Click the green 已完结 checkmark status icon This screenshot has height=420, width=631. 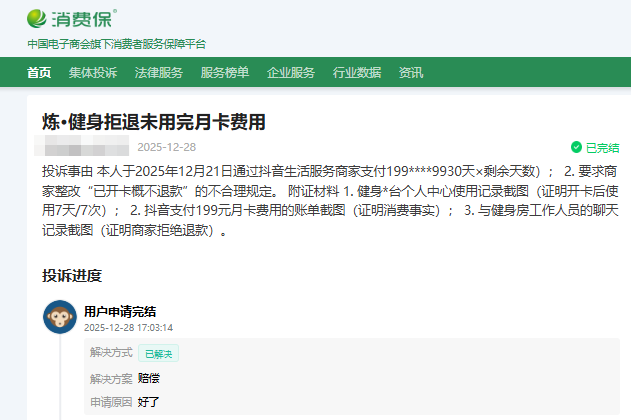click(576, 147)
